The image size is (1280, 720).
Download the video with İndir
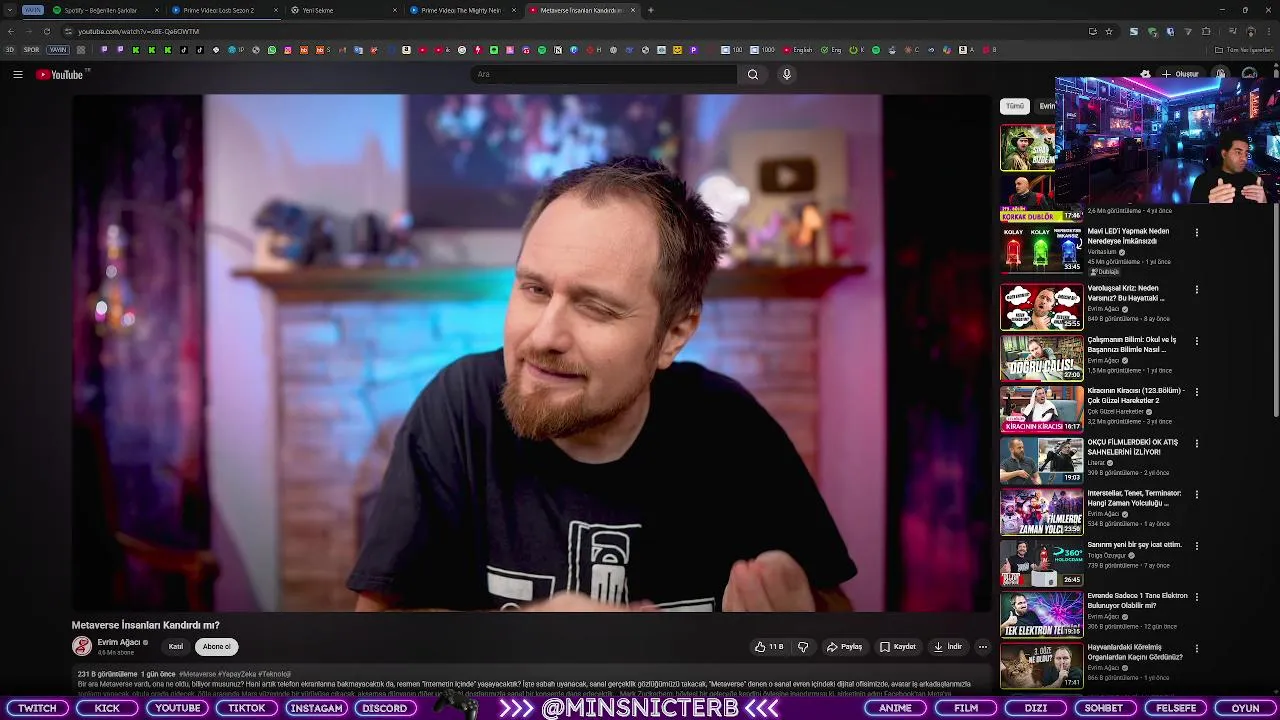(947, 647)
